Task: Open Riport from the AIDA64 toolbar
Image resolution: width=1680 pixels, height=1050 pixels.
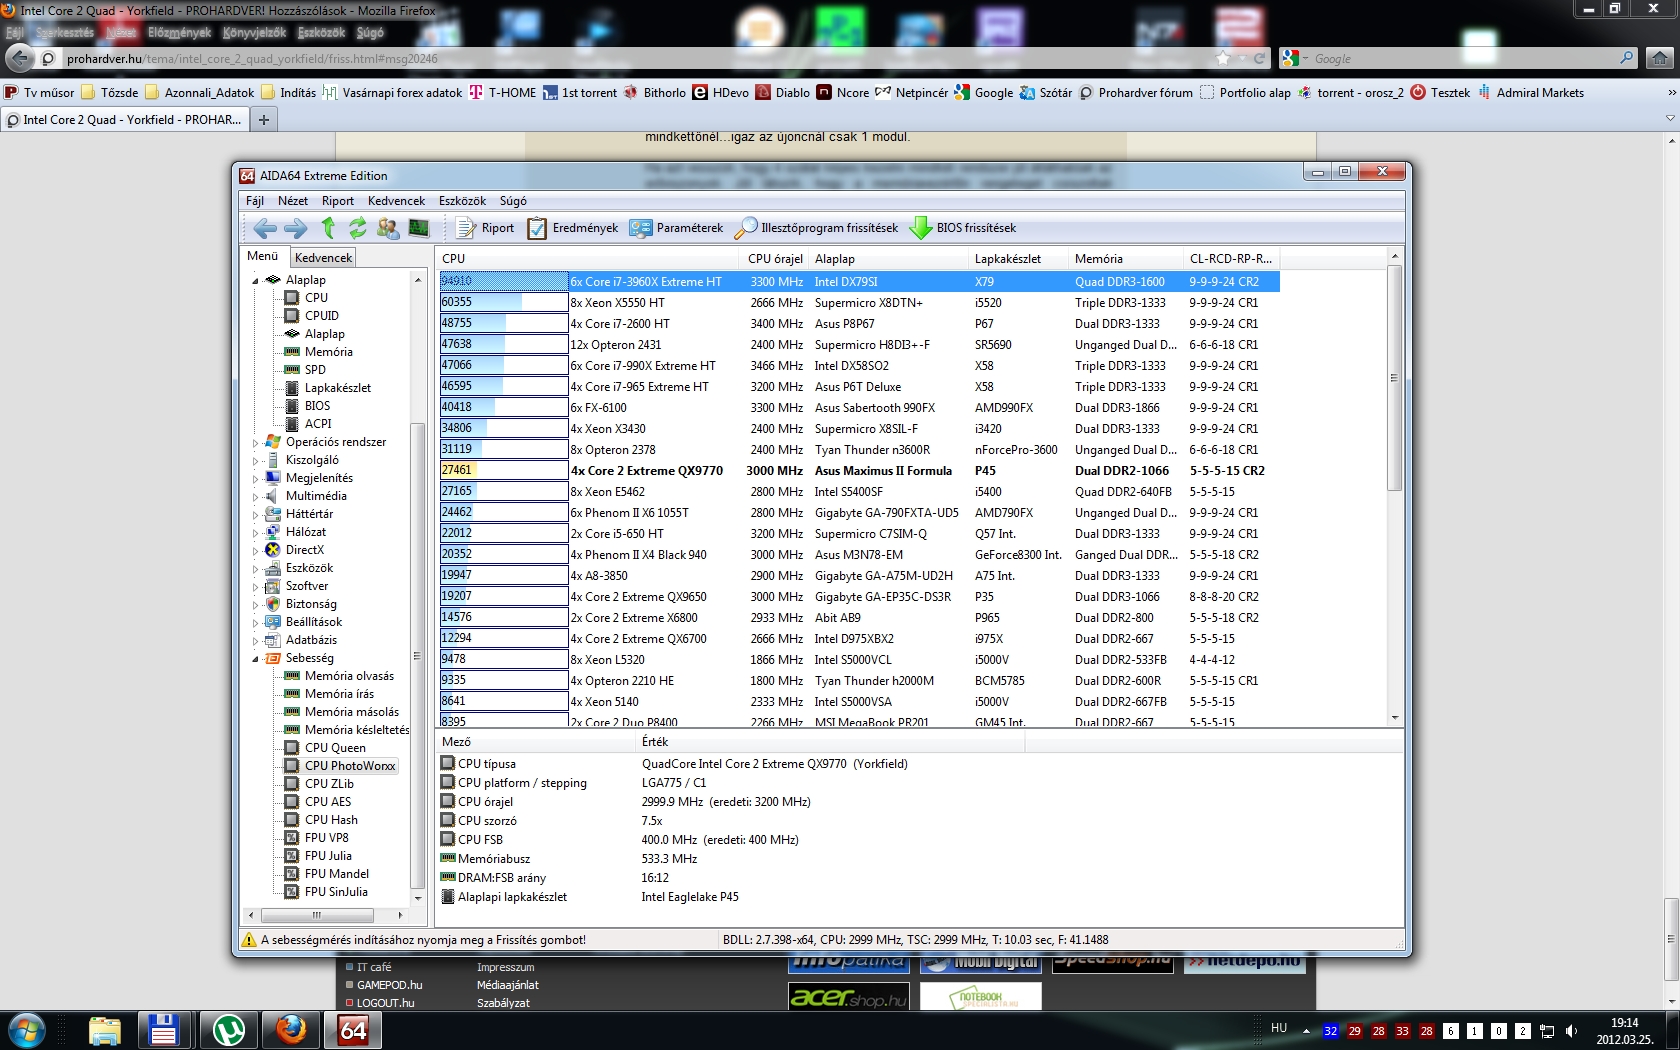Action: (x=486, y=228)
